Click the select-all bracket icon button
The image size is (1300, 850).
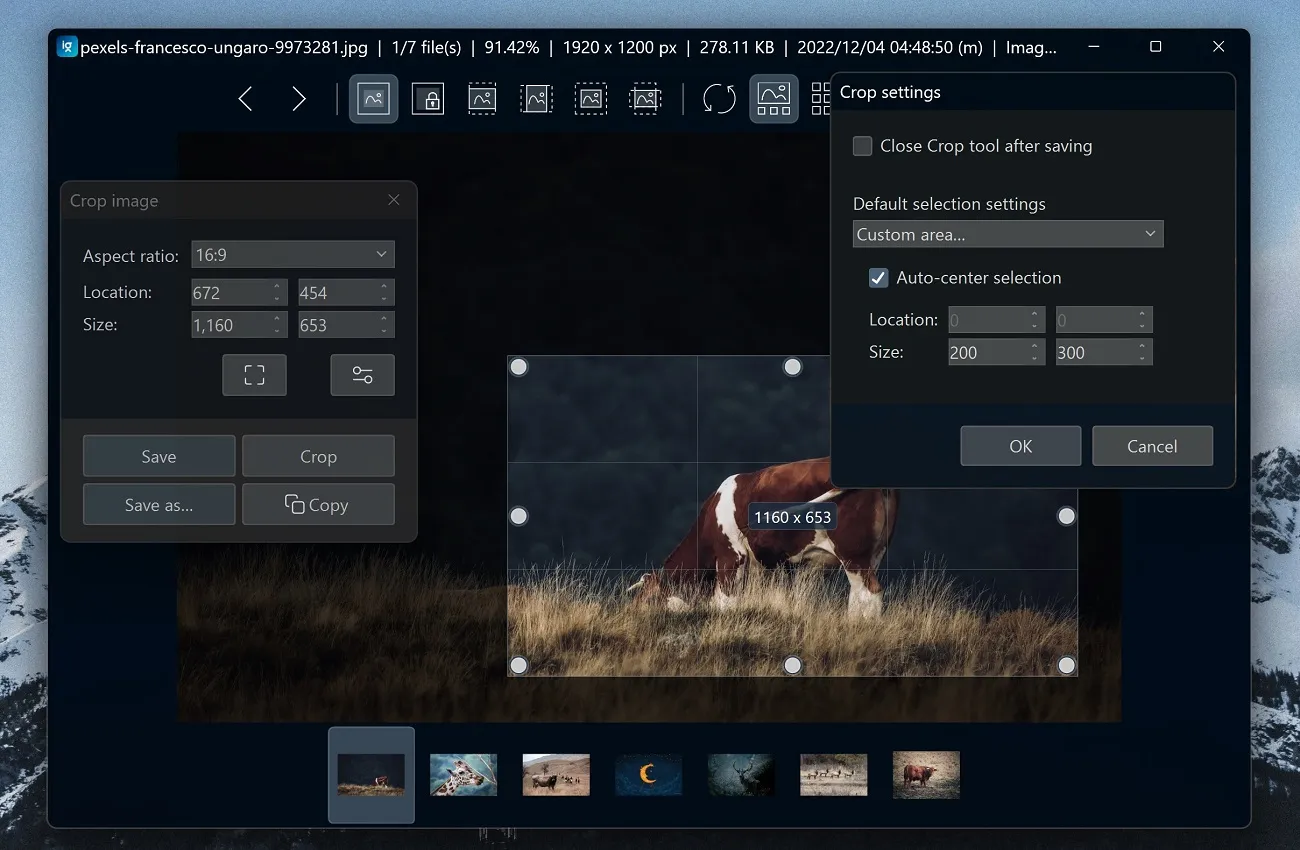(254, 375)
